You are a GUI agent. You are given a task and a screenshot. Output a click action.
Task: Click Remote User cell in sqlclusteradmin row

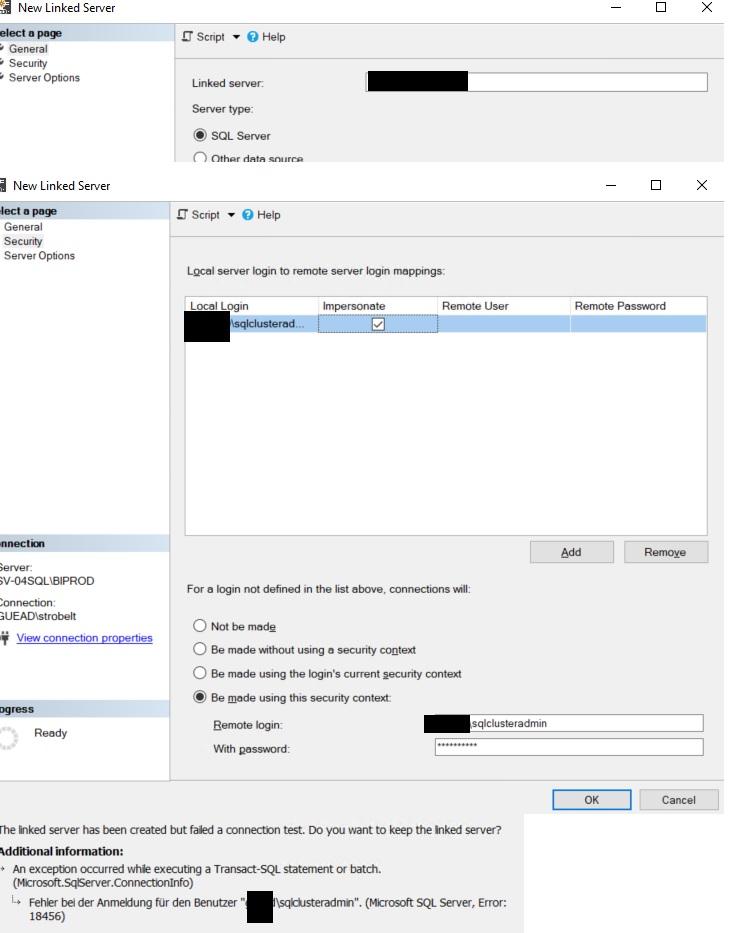pos(504,324)
